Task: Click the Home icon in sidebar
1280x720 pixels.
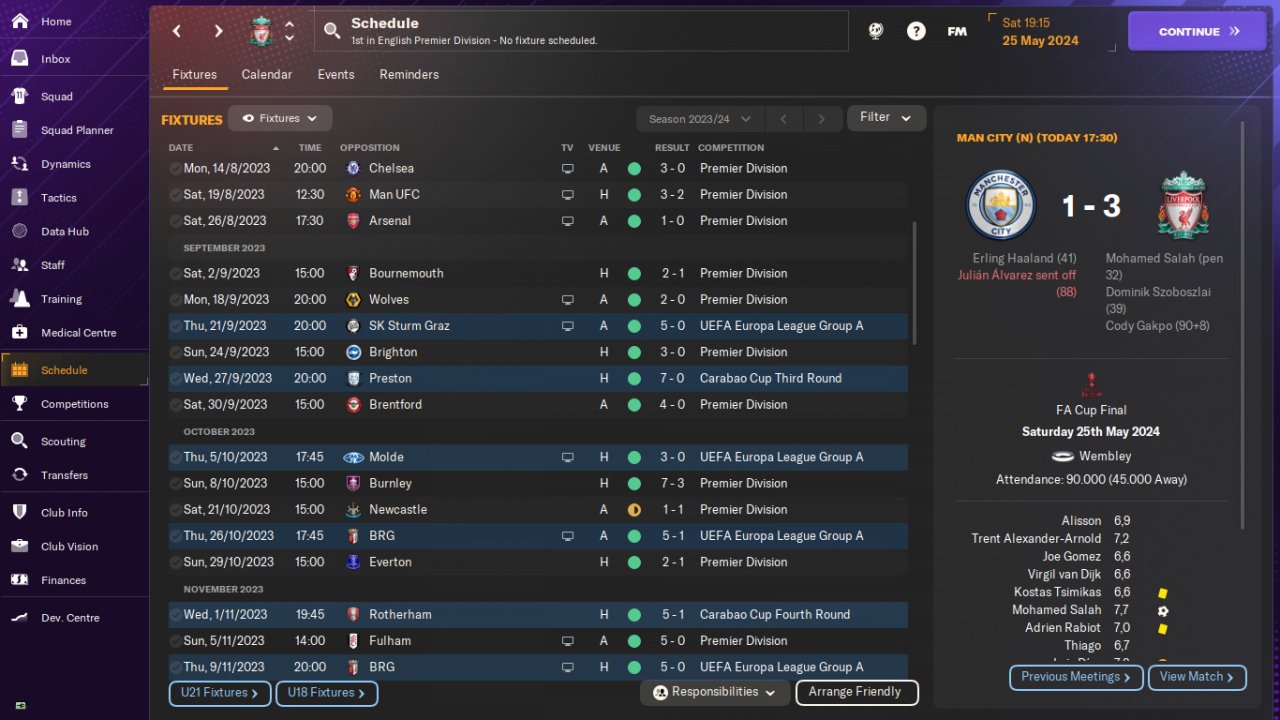Action: pyautogui.click(x=19, y=21)
